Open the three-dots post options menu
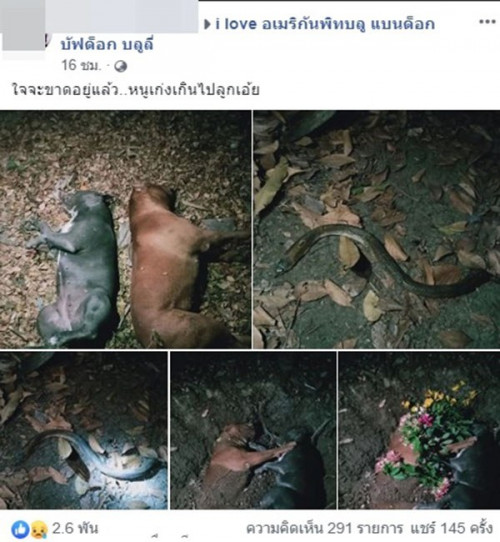Viewport: 500px width, 542px height. [487, 22]
